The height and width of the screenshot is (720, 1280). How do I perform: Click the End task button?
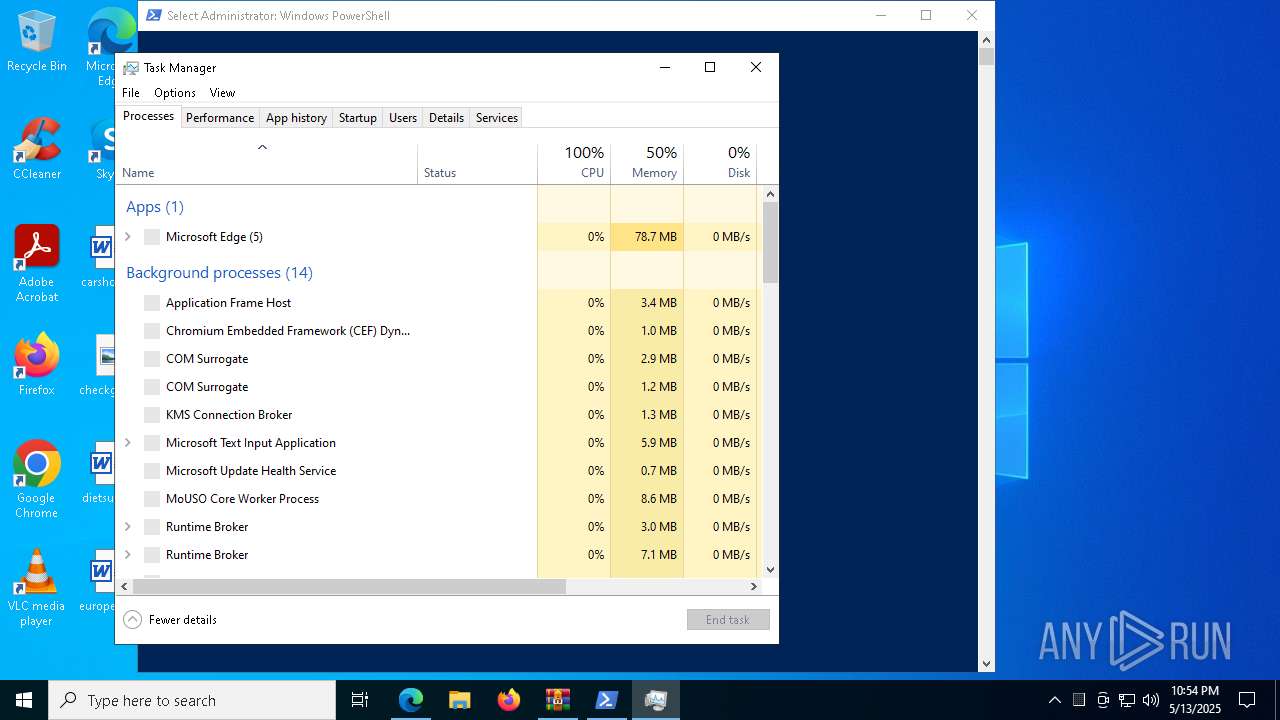point(728,620)
